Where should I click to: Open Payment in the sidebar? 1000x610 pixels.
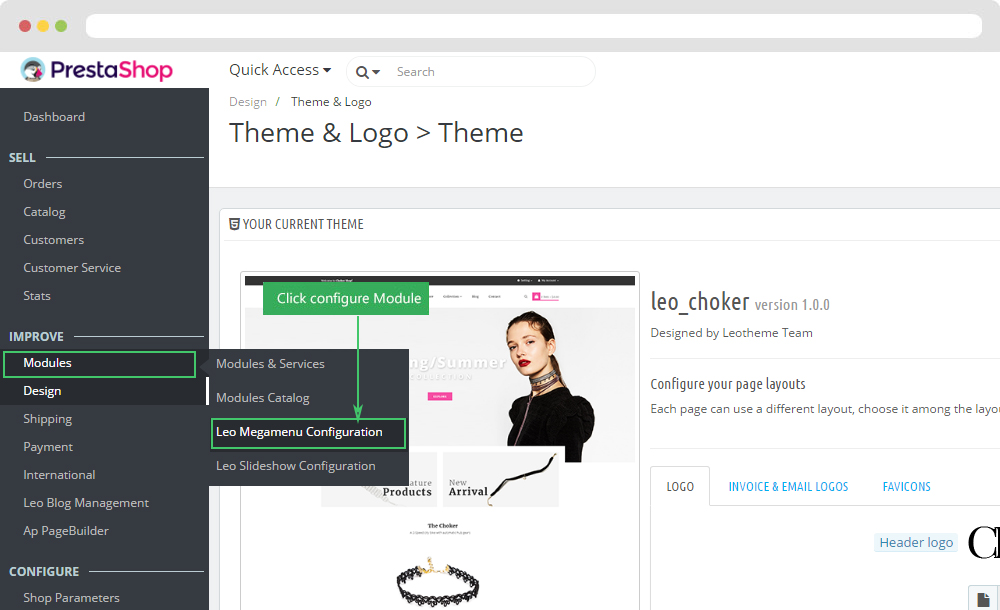pos(48,447)
